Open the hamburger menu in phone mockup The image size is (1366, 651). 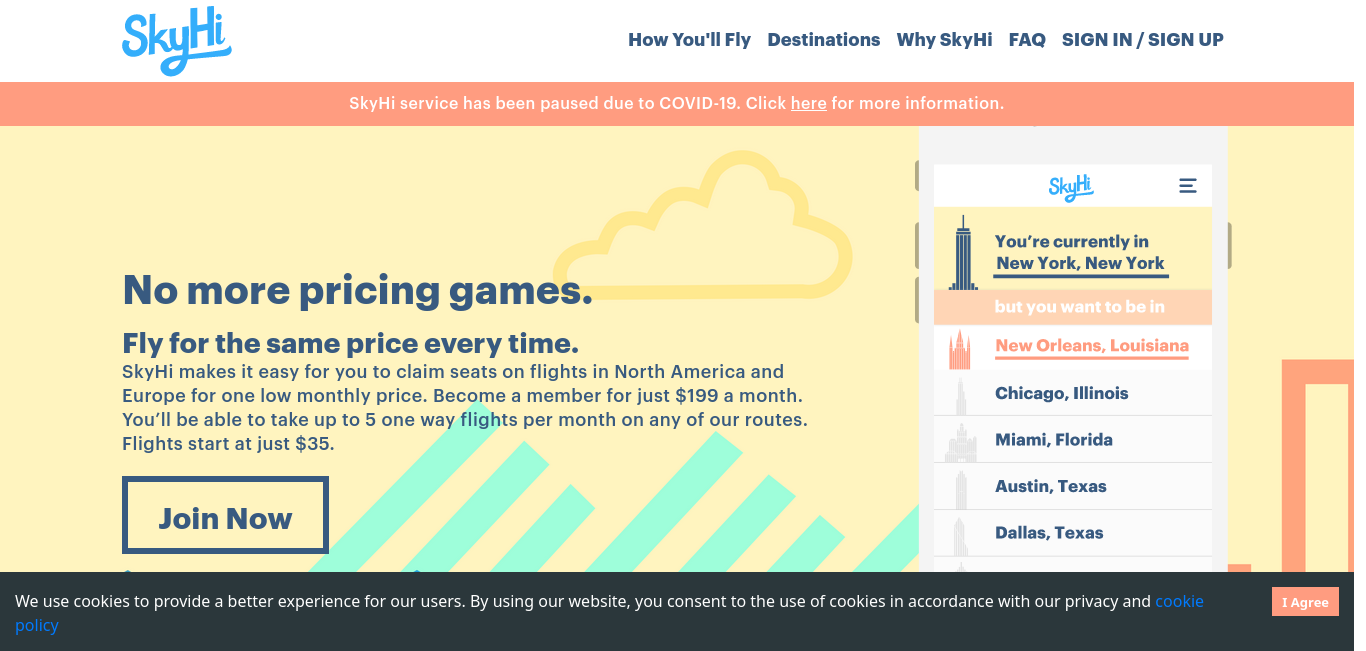(1188, 185)
